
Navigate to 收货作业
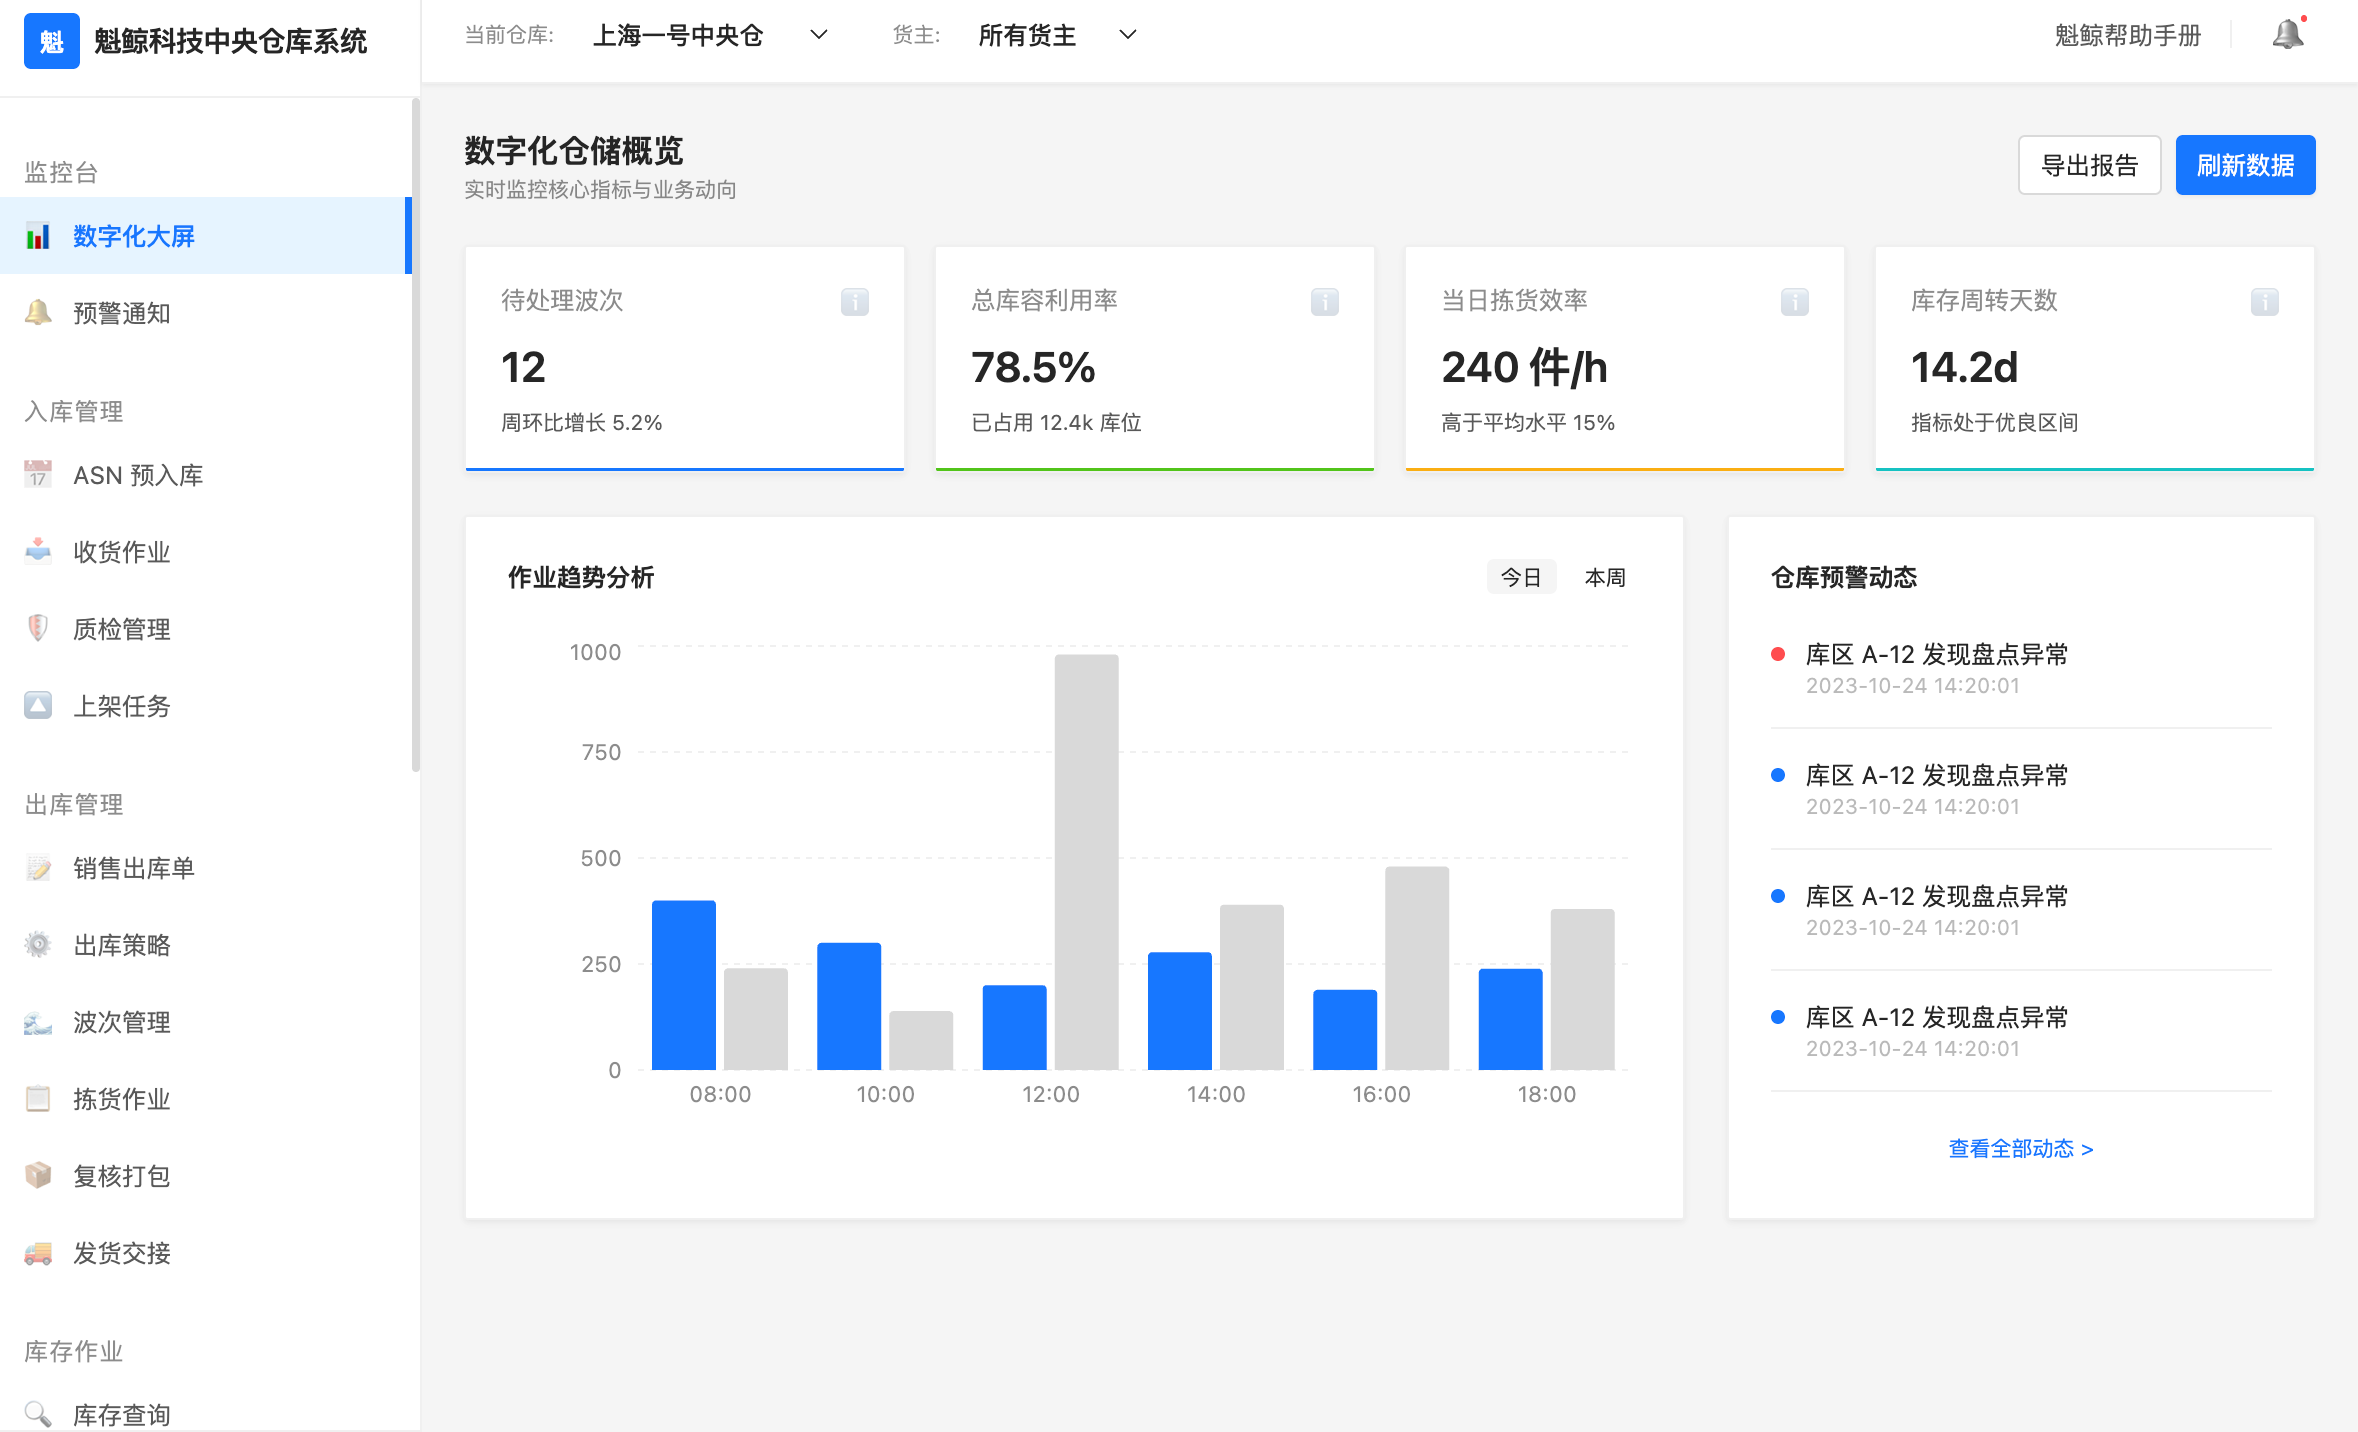coord(206,552)
